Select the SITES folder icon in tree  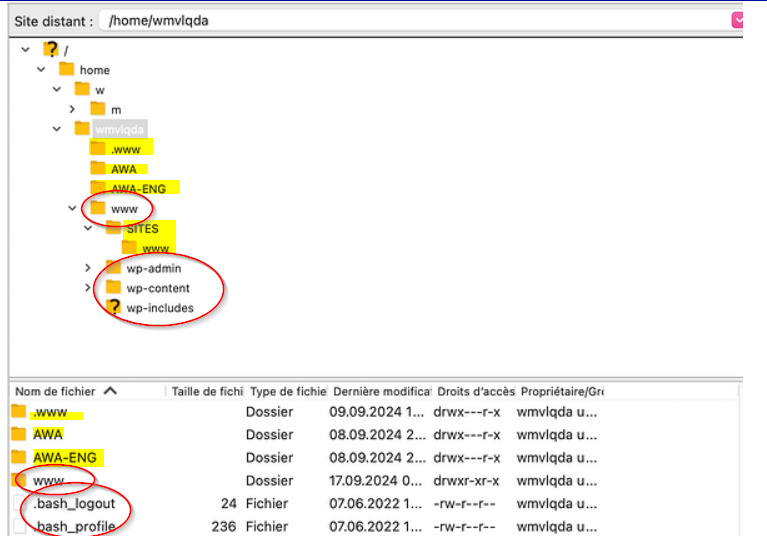pos(114,229)
